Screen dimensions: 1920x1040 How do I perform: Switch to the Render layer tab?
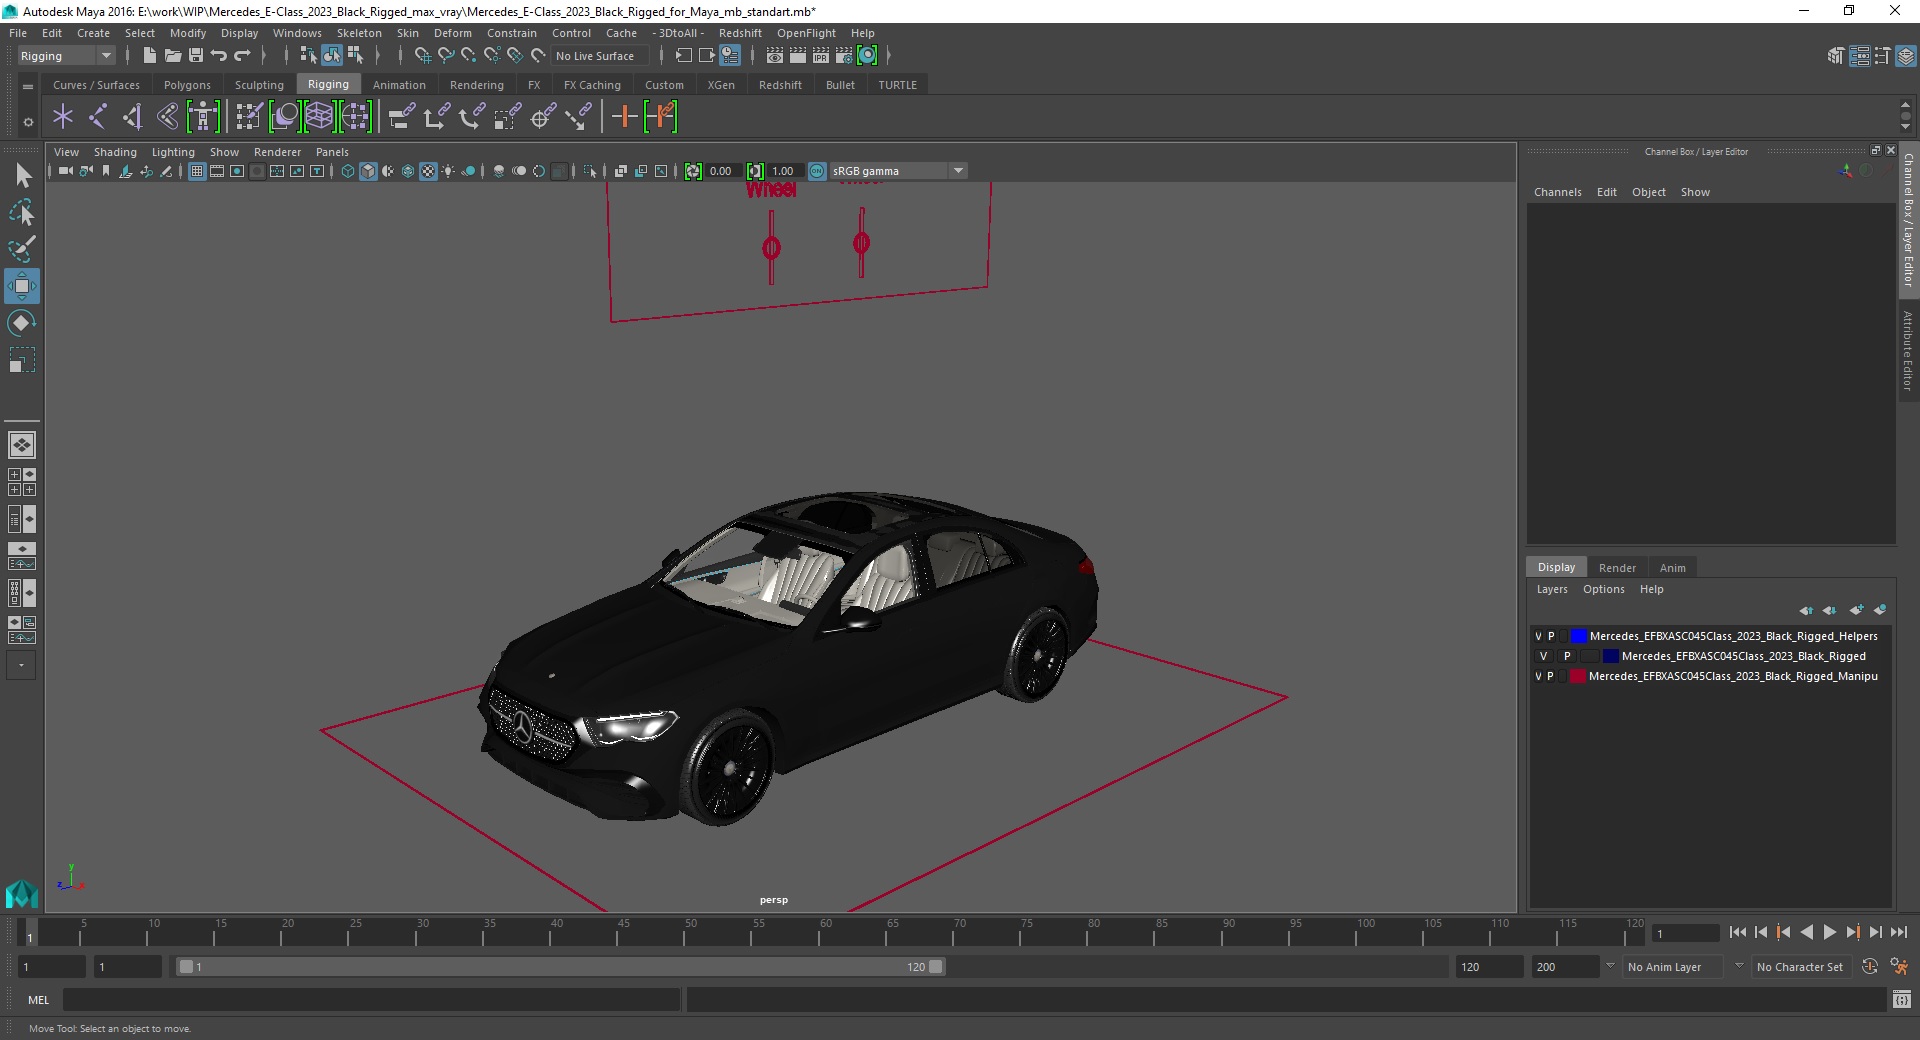1617,567
